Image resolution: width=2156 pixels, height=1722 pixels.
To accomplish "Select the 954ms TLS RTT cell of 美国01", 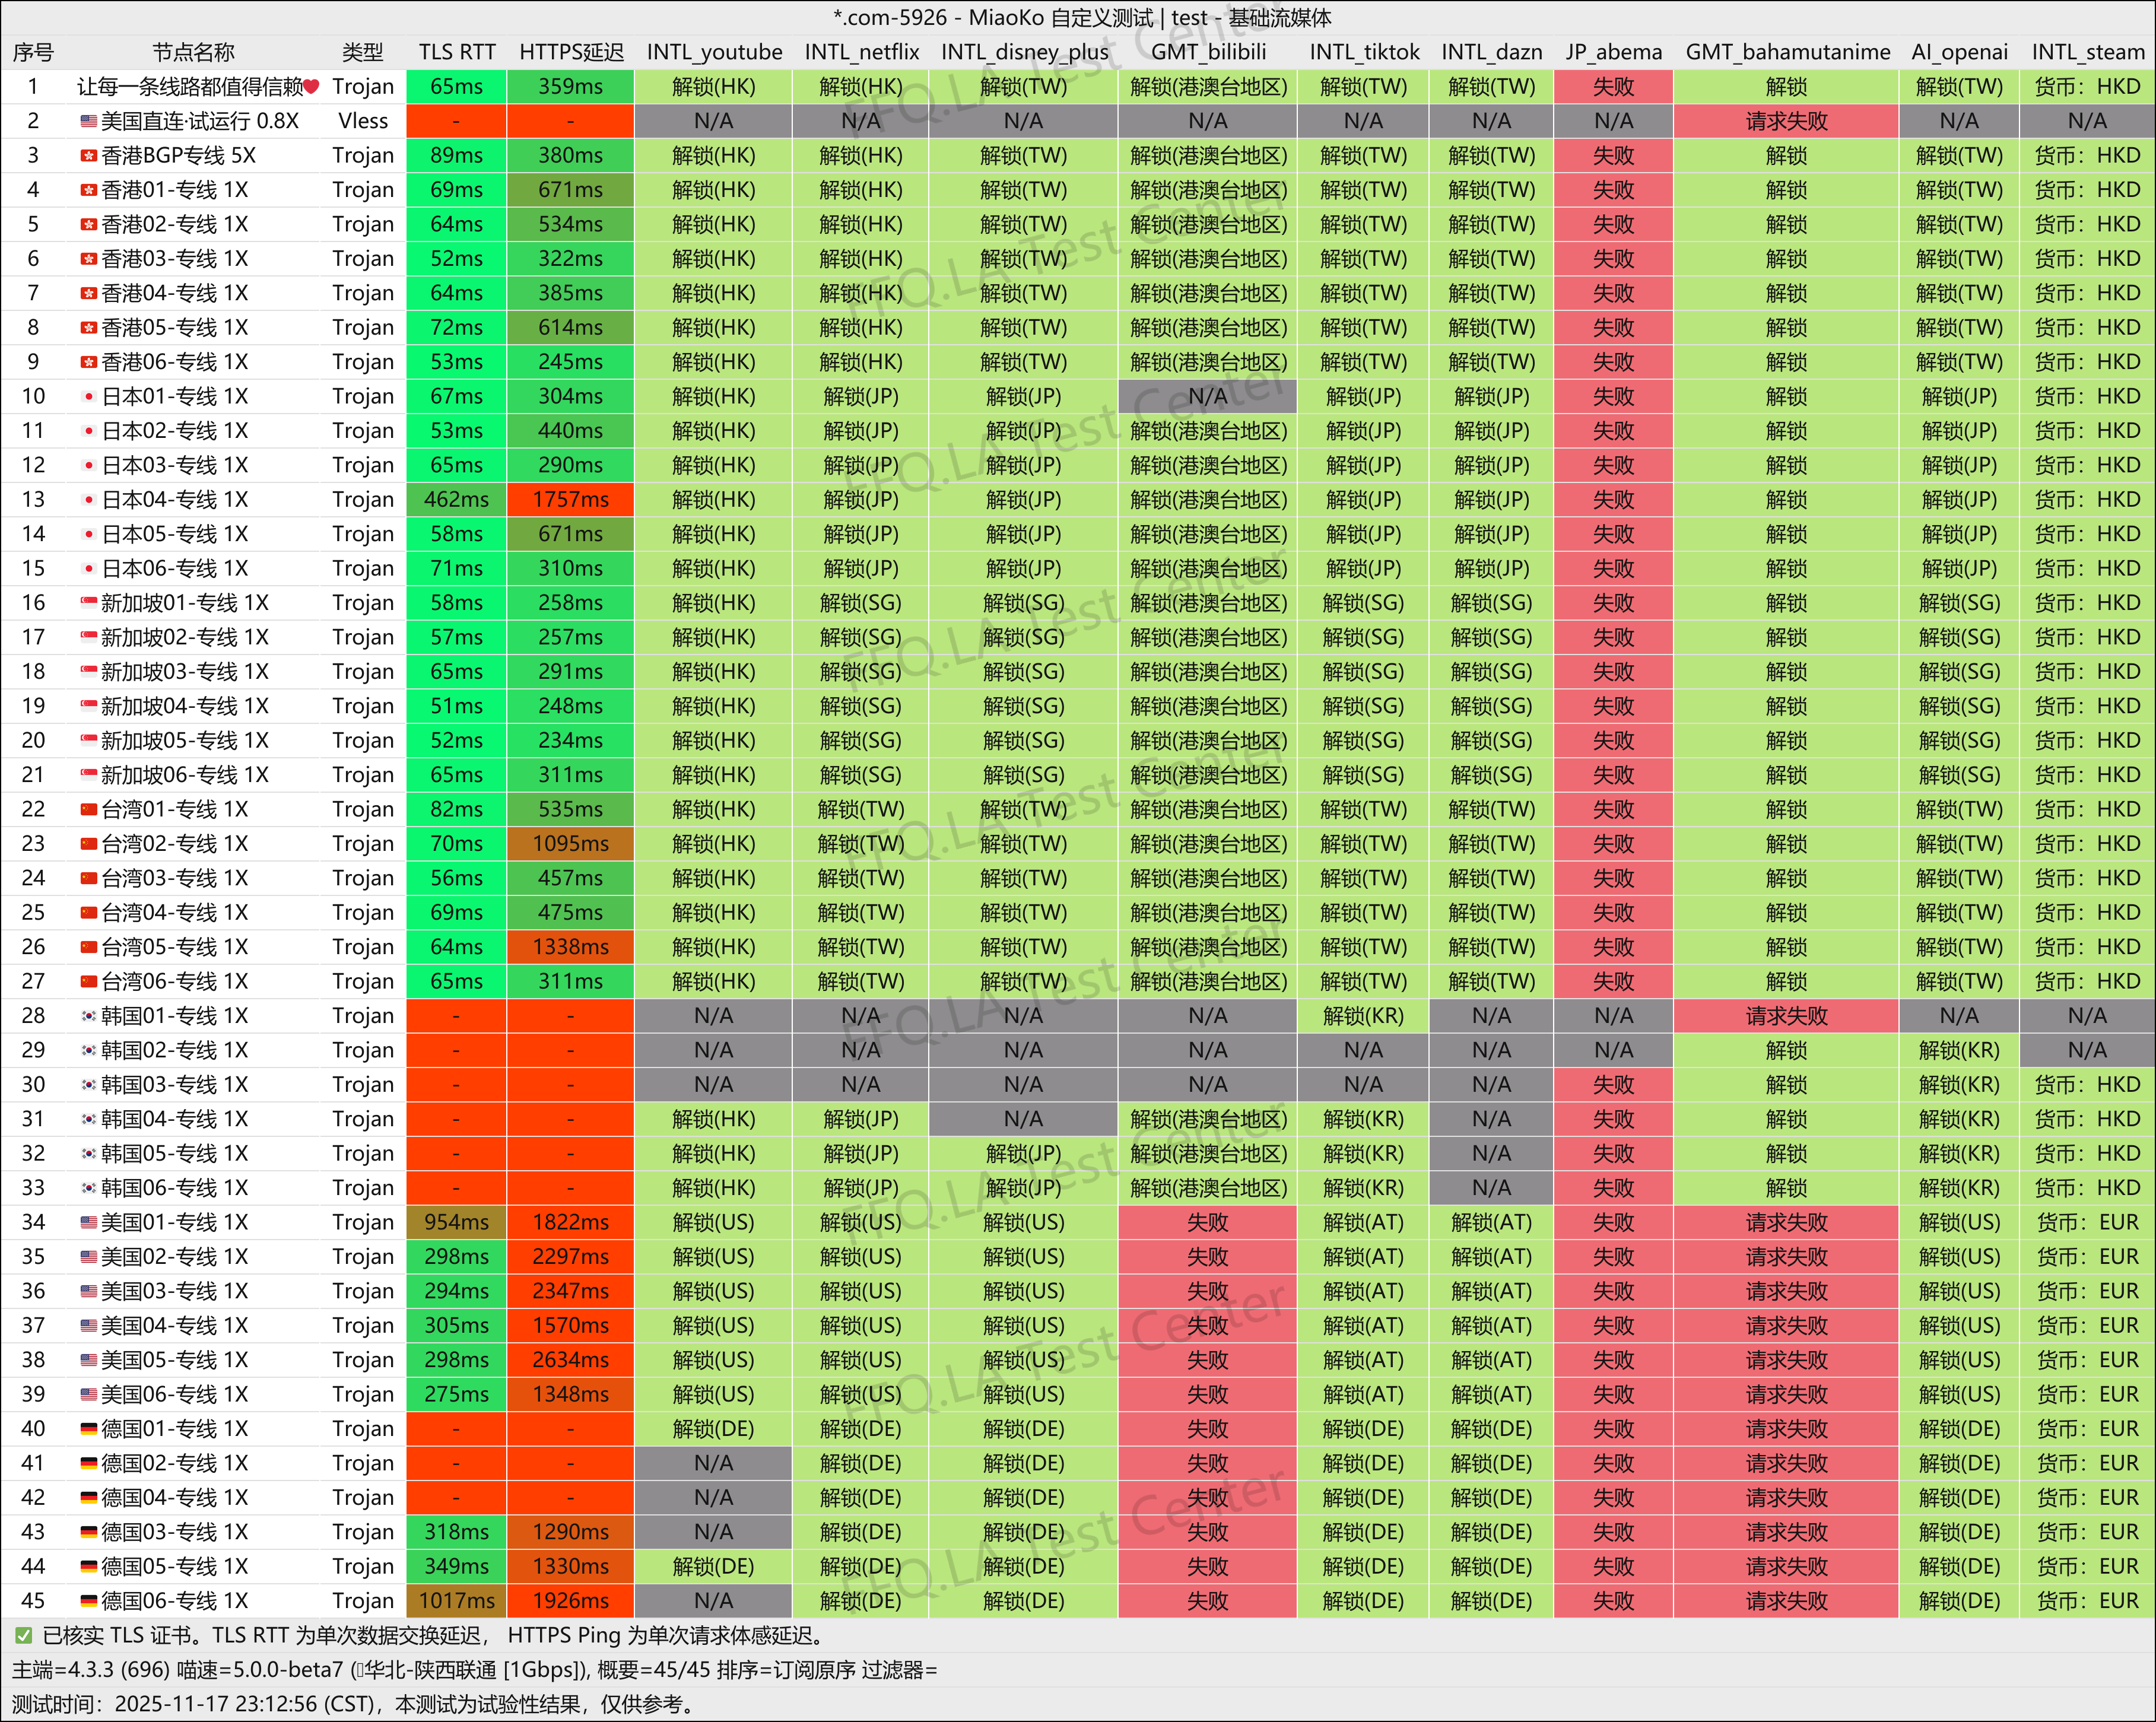I will 457,1222.
